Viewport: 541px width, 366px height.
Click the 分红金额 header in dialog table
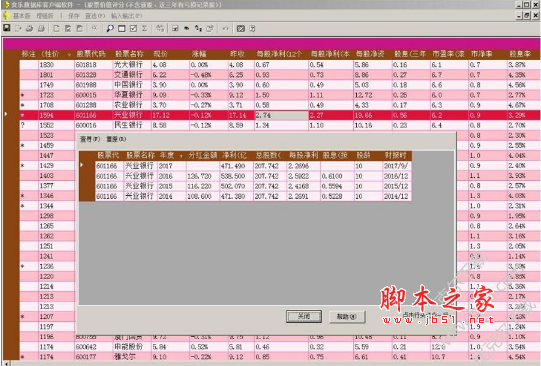[203, 155]
